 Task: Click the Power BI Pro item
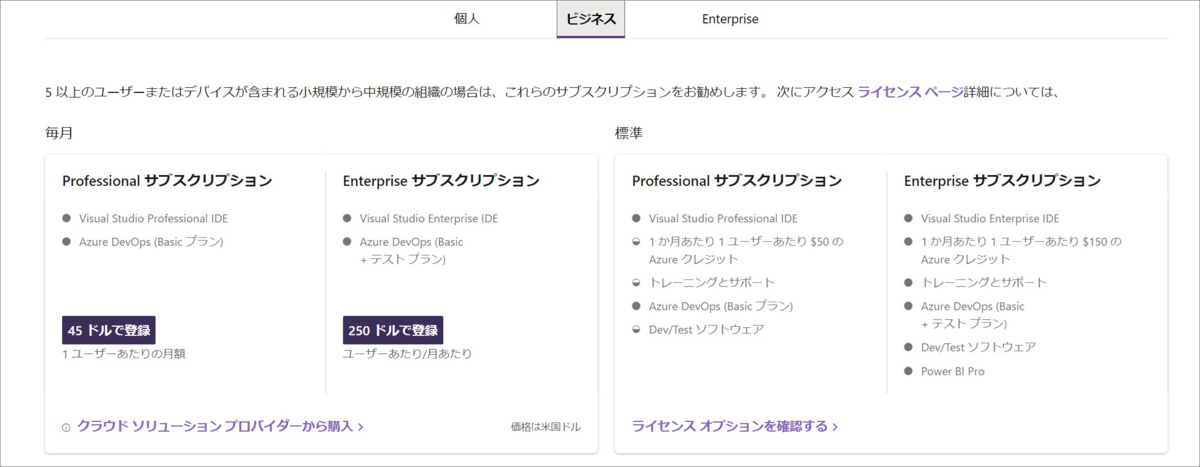953,371
